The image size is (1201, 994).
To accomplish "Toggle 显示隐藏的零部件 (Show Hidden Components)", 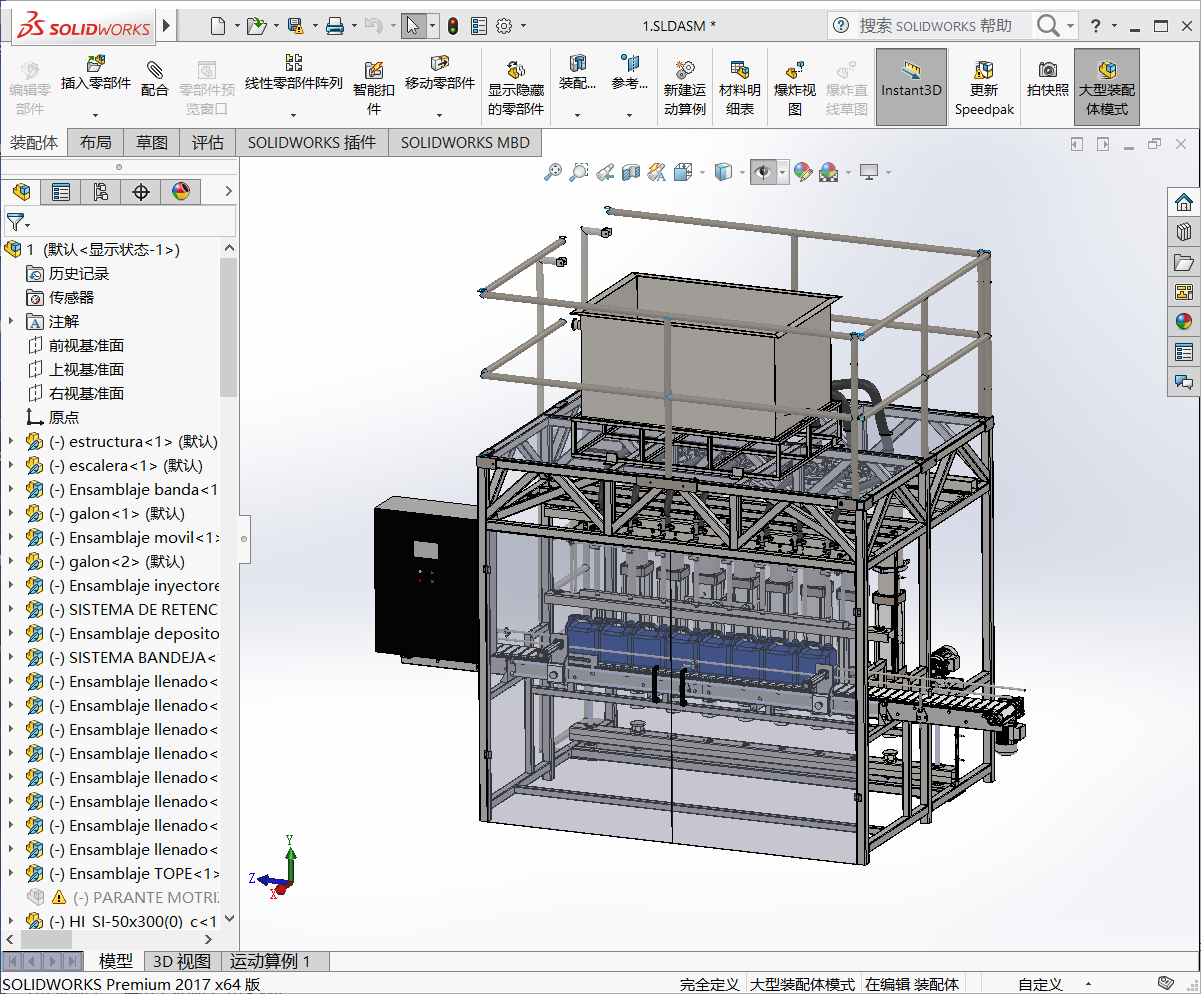I will [515, 70].
